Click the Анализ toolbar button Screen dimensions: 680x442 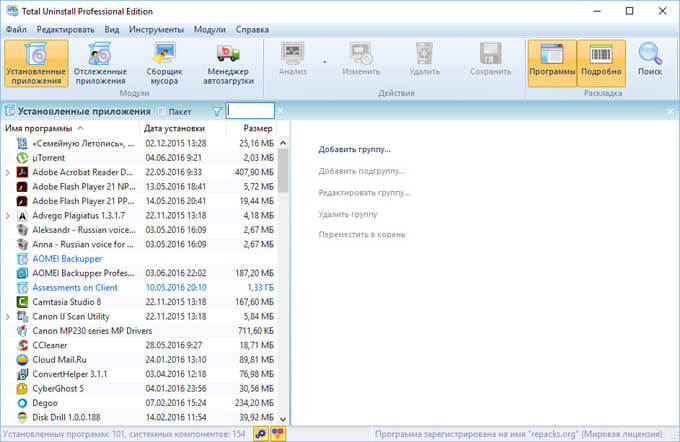[293, 59]
